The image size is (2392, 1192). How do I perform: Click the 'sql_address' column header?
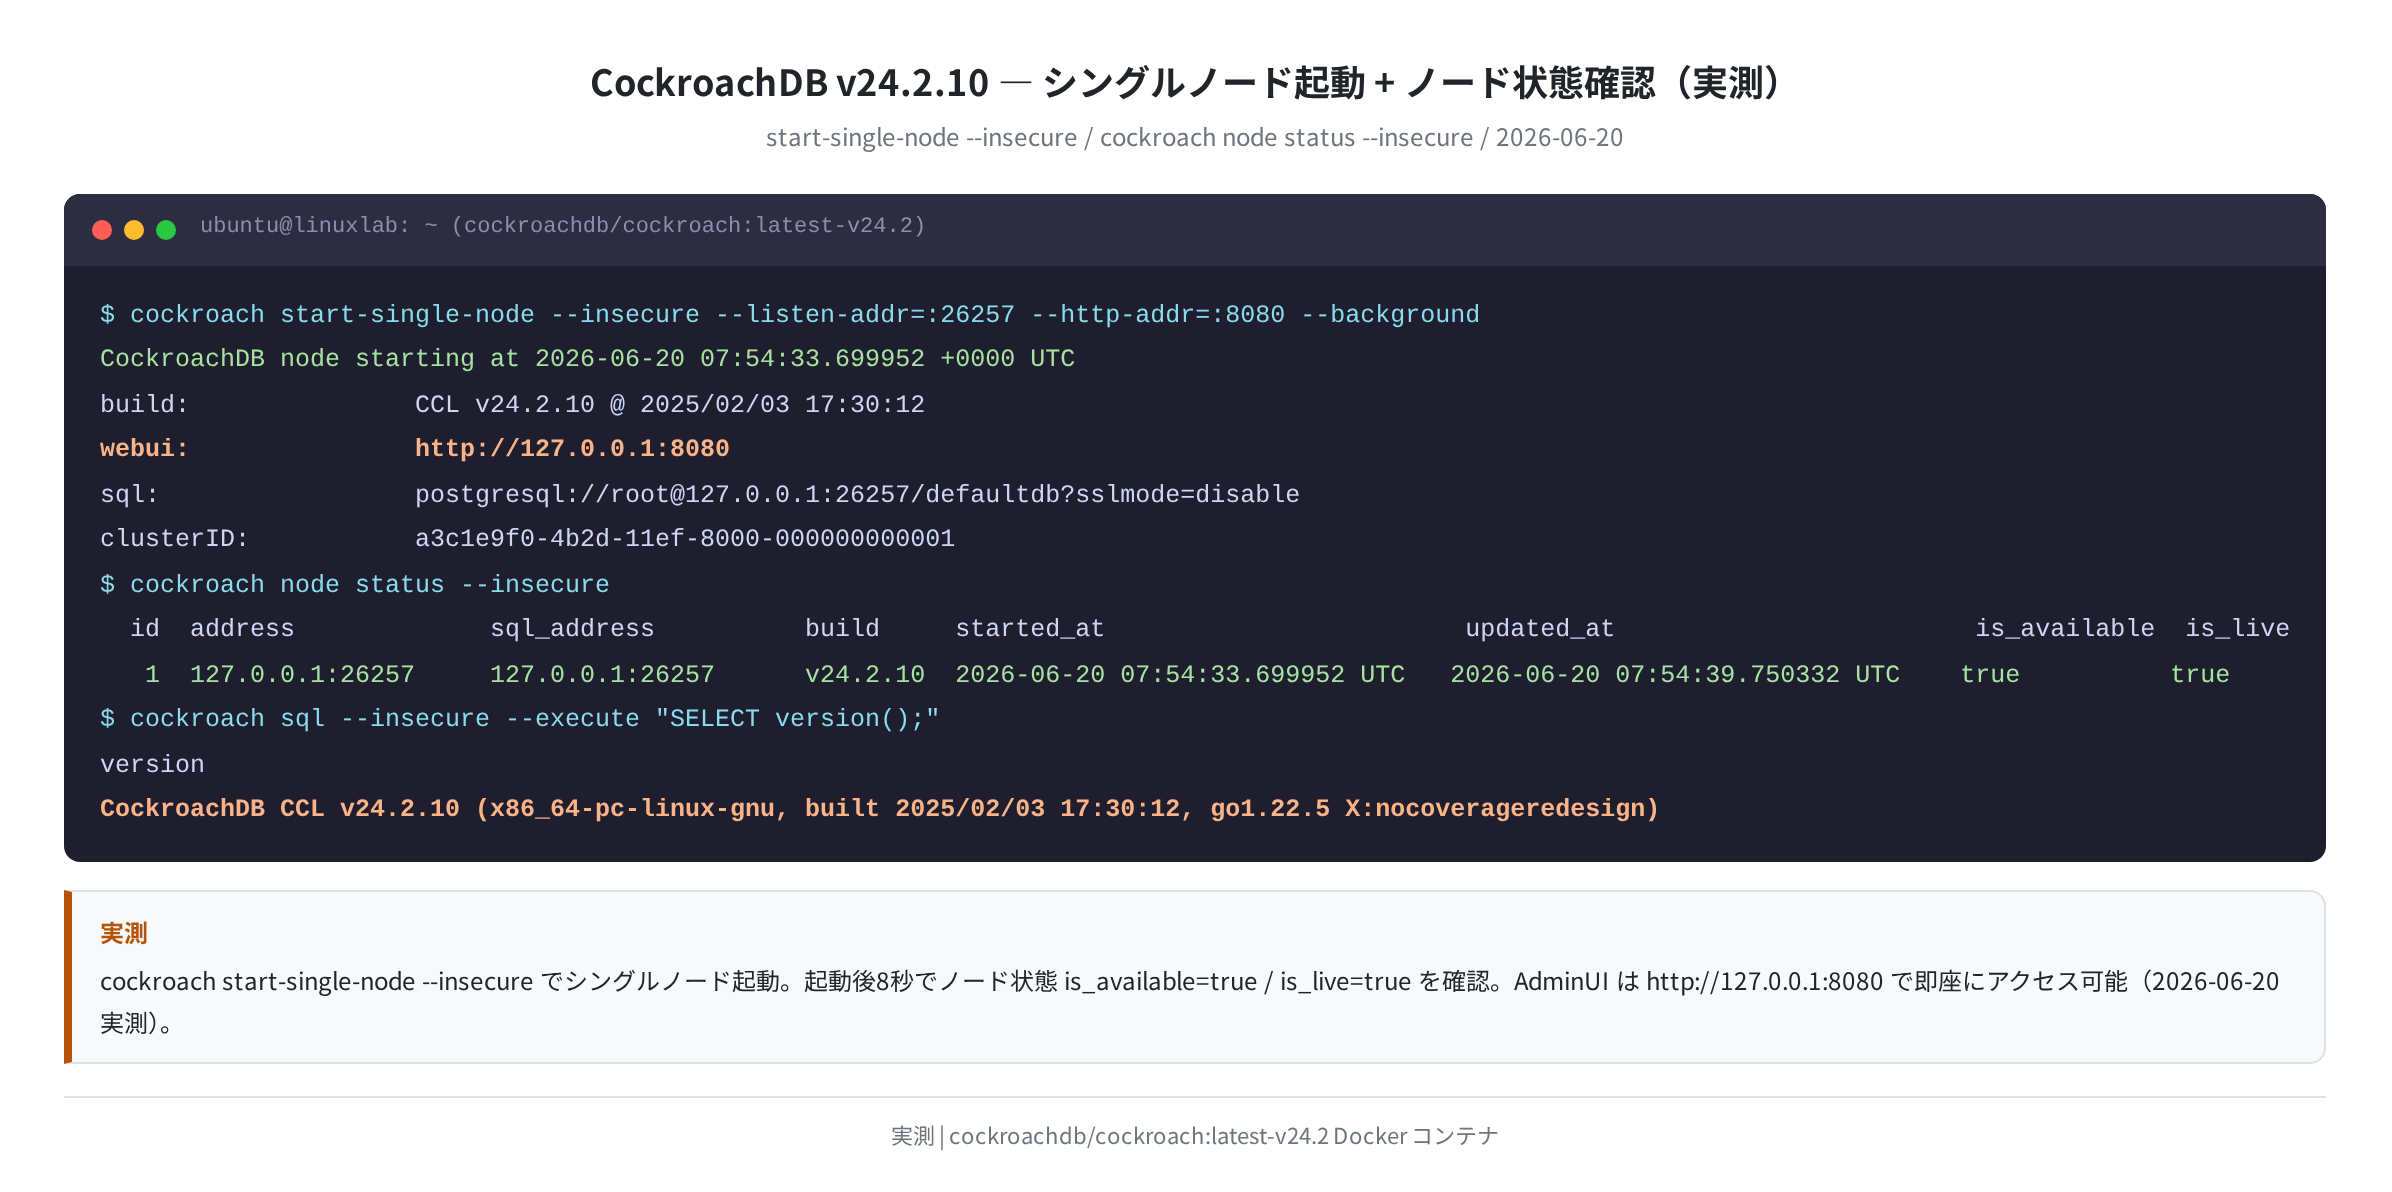click(x=572, y=628)
